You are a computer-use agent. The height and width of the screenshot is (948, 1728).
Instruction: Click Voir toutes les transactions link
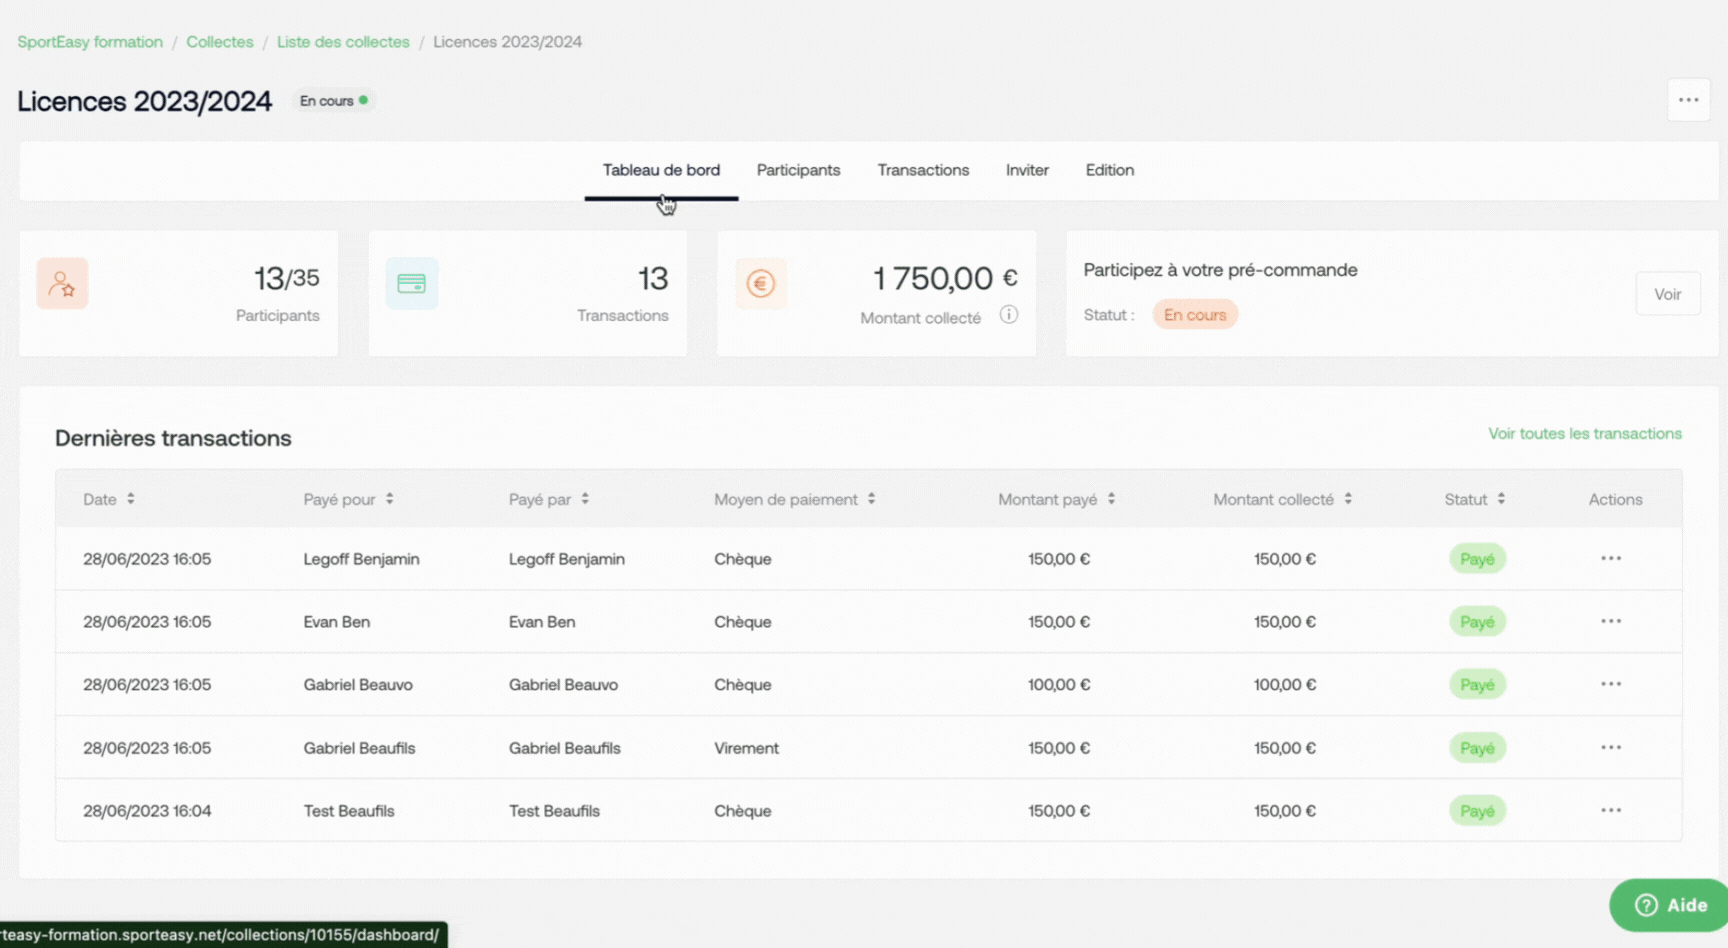coord(1585,433)
